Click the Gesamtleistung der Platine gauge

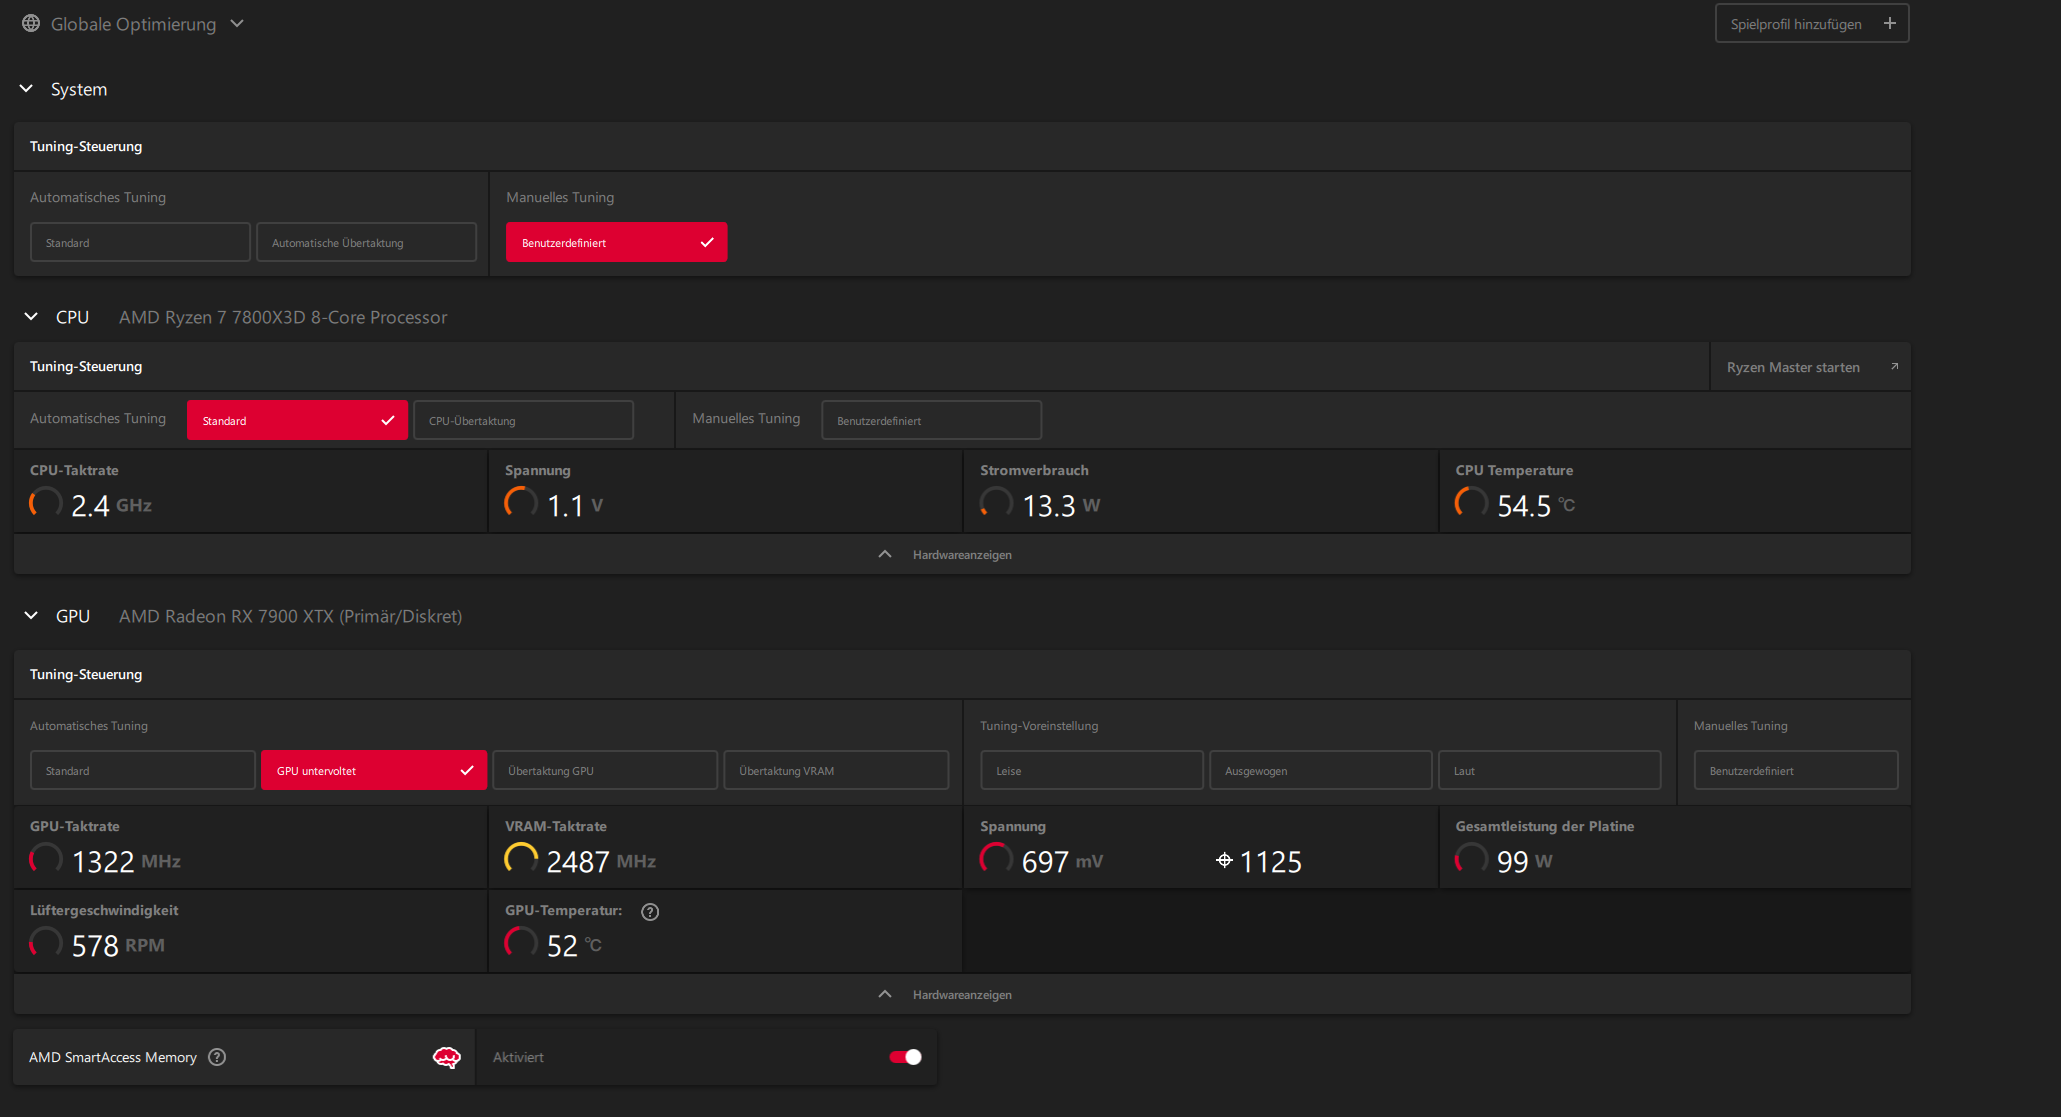[1471, 859]
